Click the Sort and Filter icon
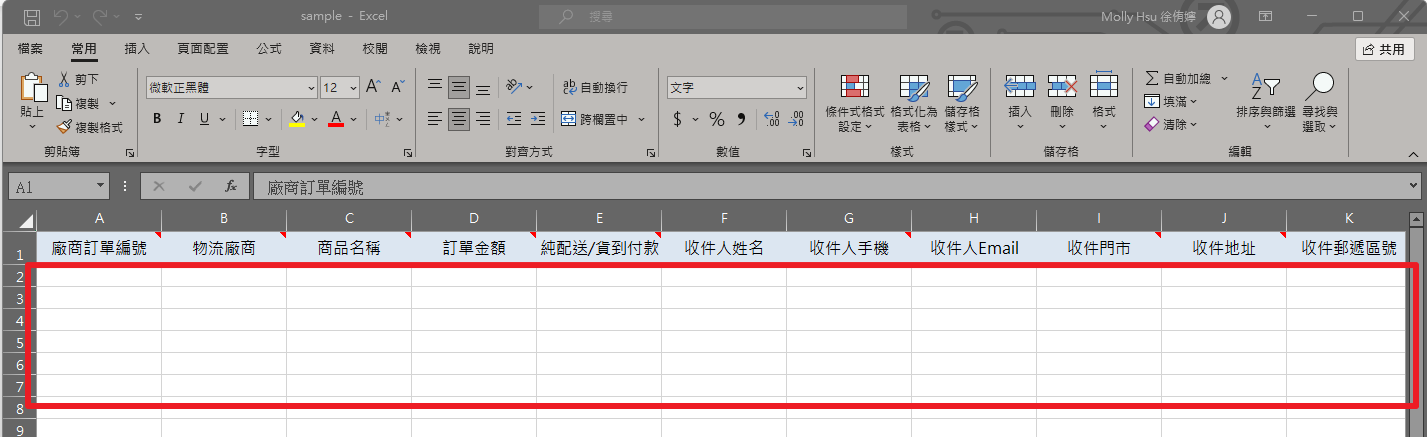 point(1265,89)
